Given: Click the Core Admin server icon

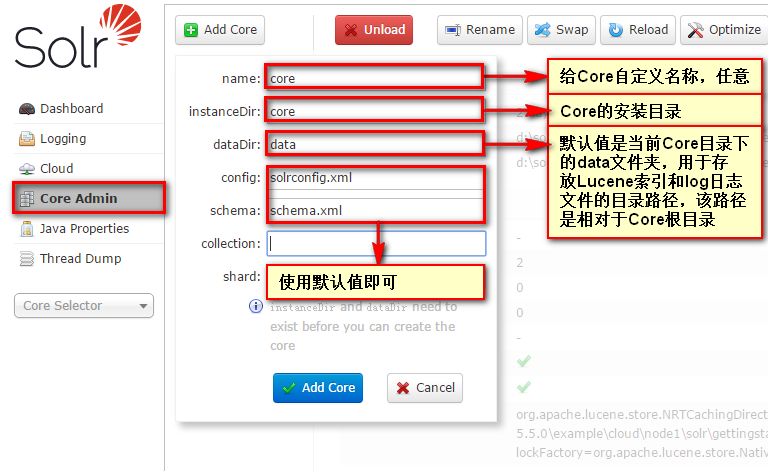Looking at the screenshot, I should point(27,199).
